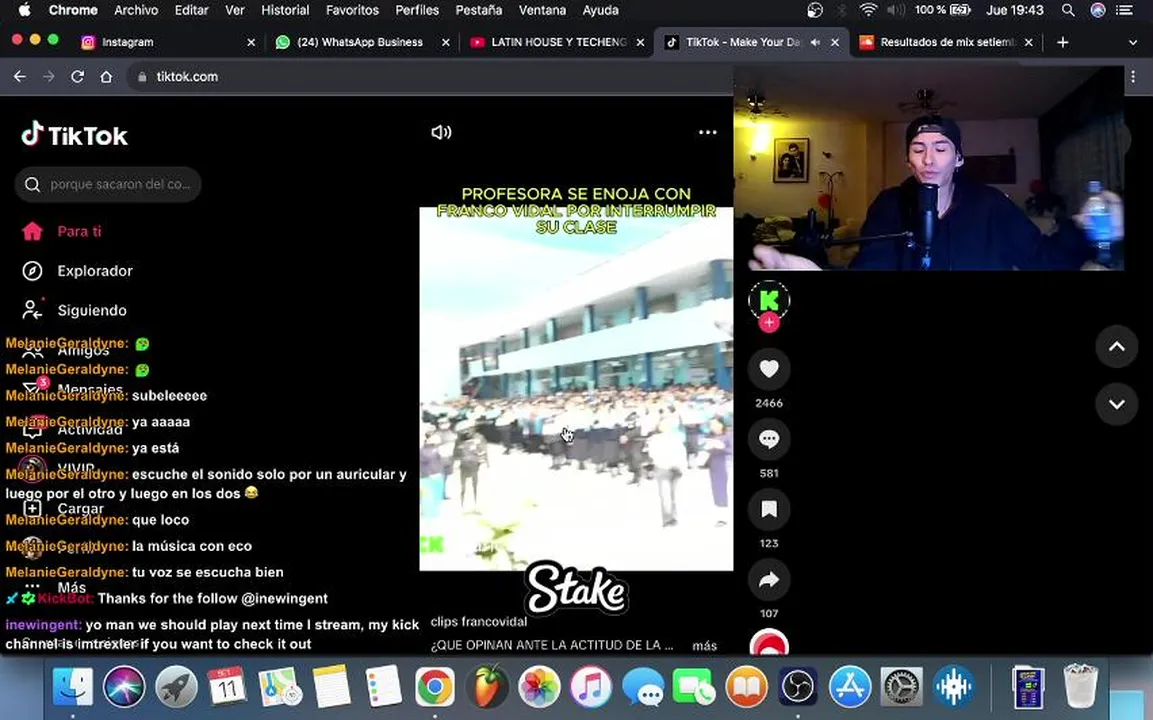
Task: Open OBS from the Dock
Action: [798, 687]
